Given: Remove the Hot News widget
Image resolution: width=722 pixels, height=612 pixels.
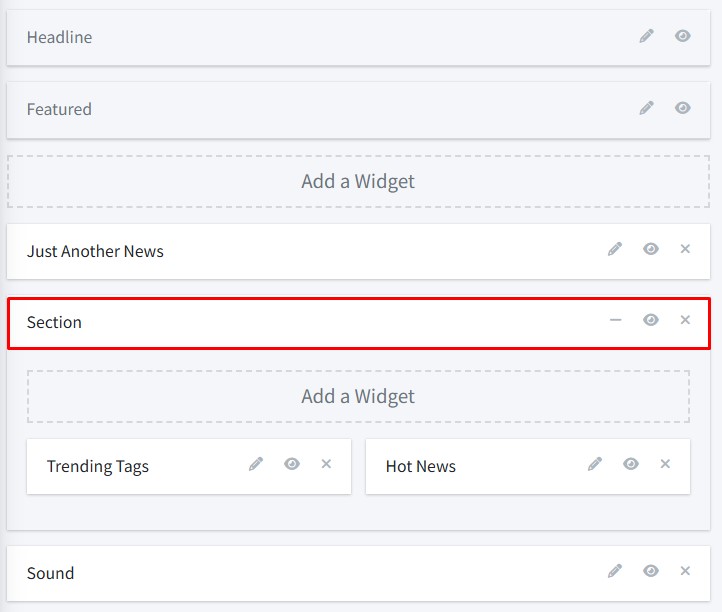Looking at the screenshot, I should click(665, 464).
